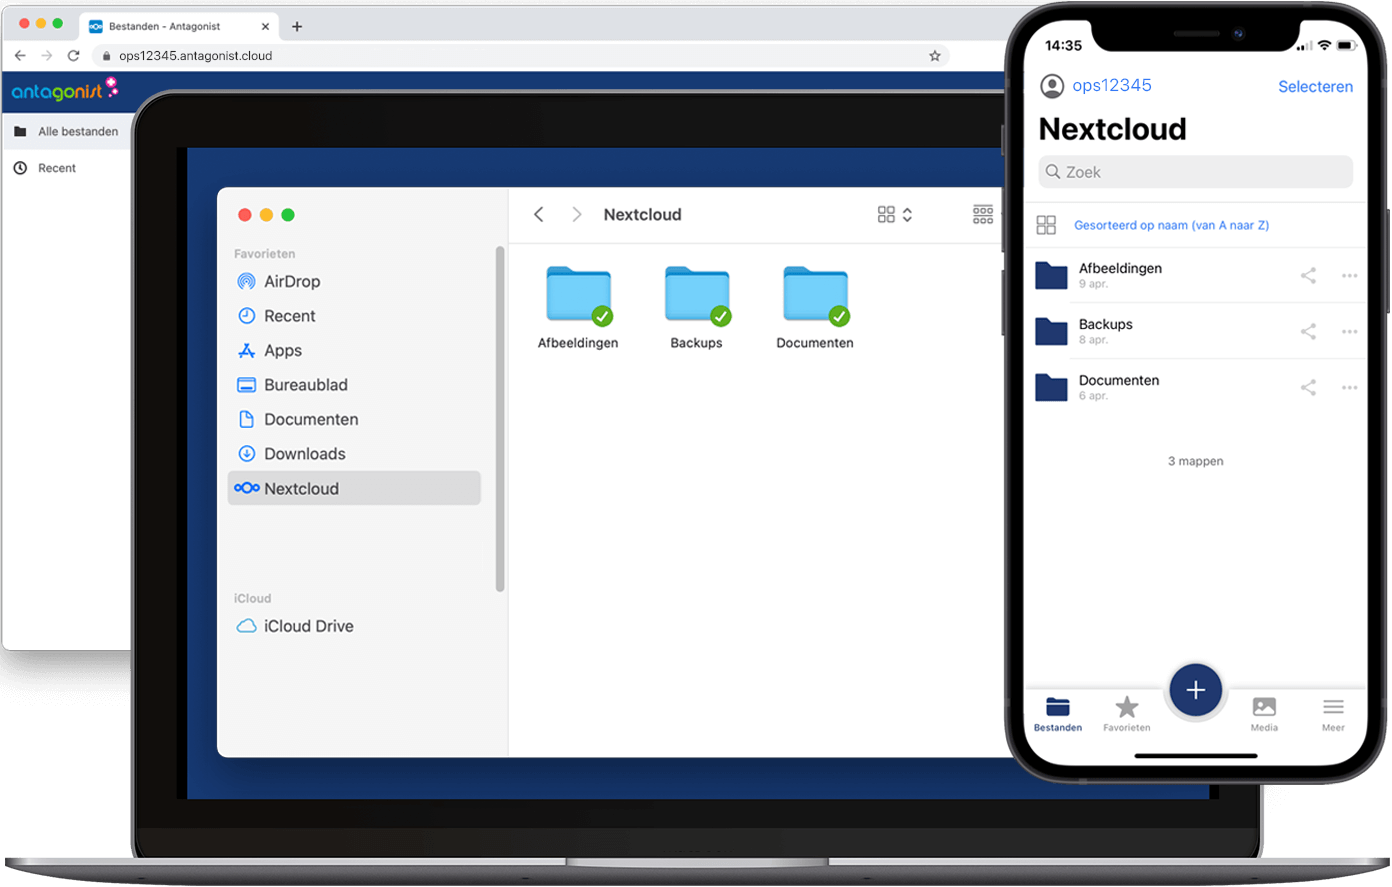Tap Selecteren on phone app
This screenshot has width=1392, height=887.
1315,87
